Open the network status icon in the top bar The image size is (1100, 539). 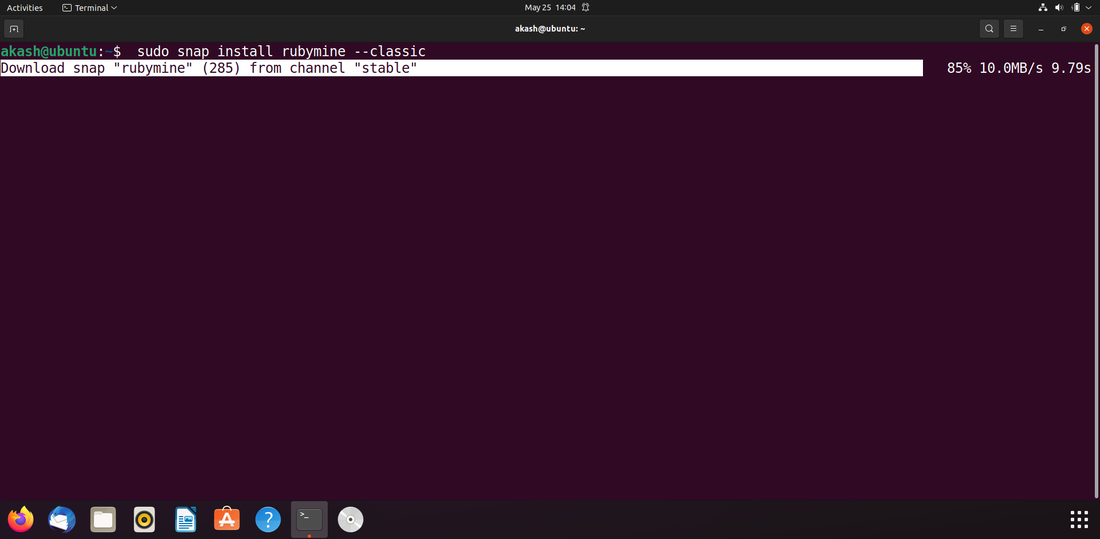point(1042,8)
